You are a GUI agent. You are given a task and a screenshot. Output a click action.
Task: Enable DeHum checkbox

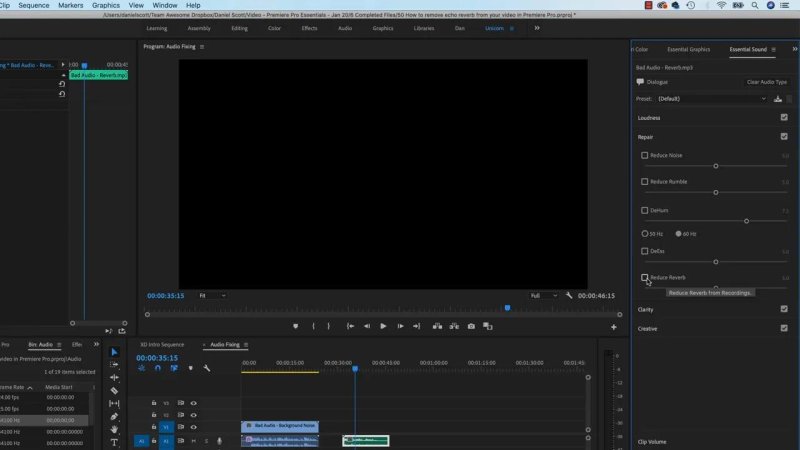(x=644, y=210)
